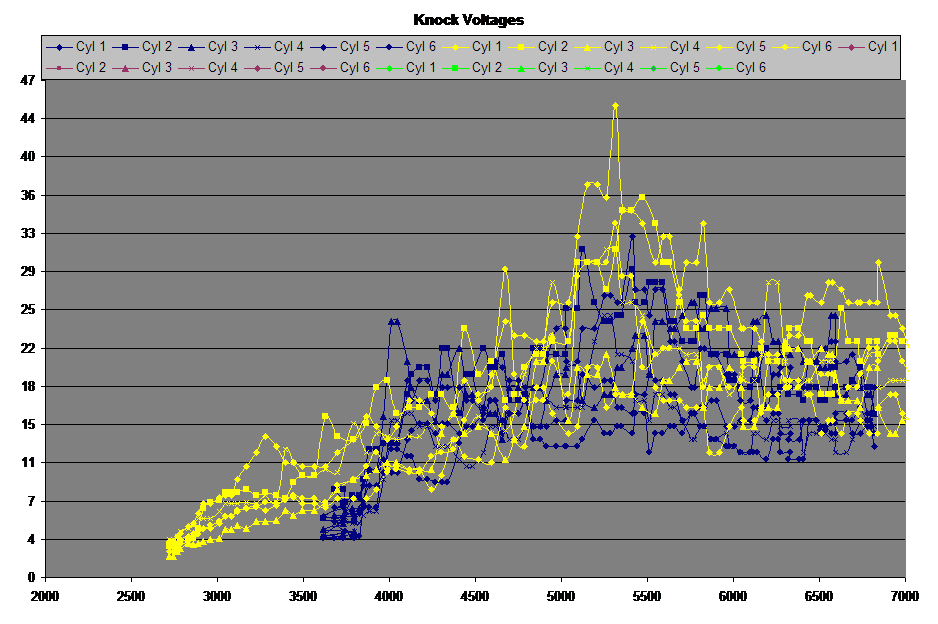This screenshot has width=938, height=624.
Task: Click x-axis label 5500
Action: pyautogui.click(x=647, y=596)
